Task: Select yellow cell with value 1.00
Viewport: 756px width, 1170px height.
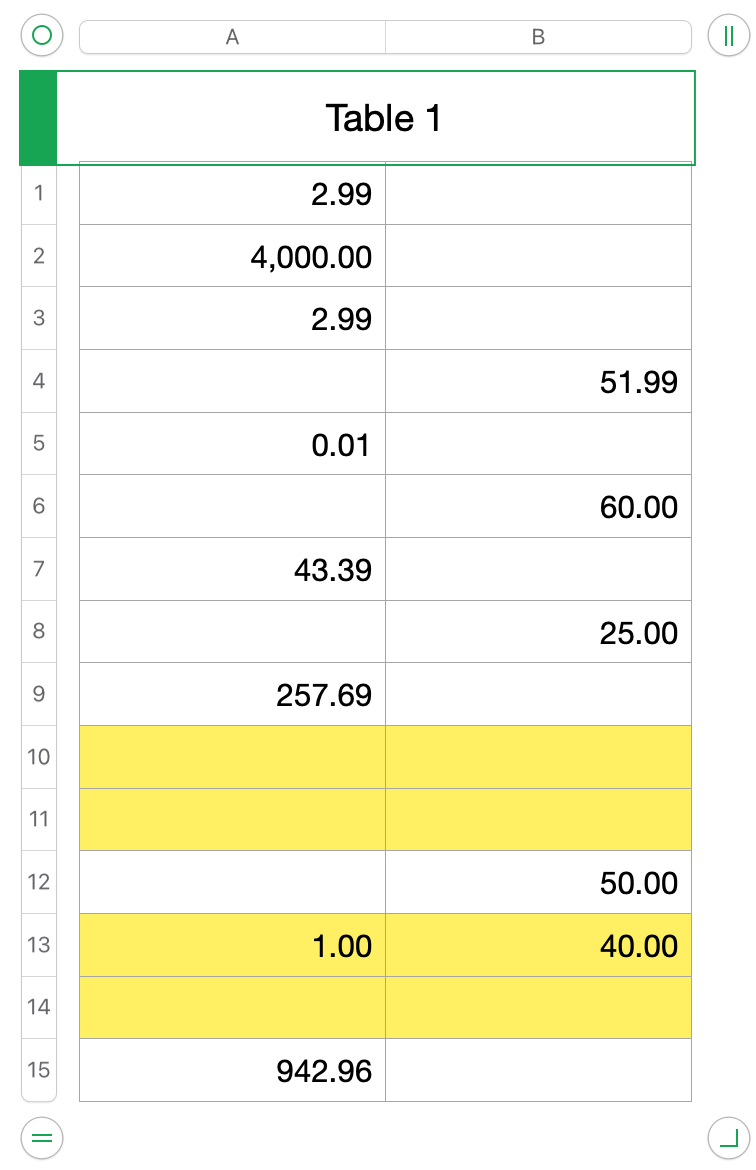Action: click(232, 945)
